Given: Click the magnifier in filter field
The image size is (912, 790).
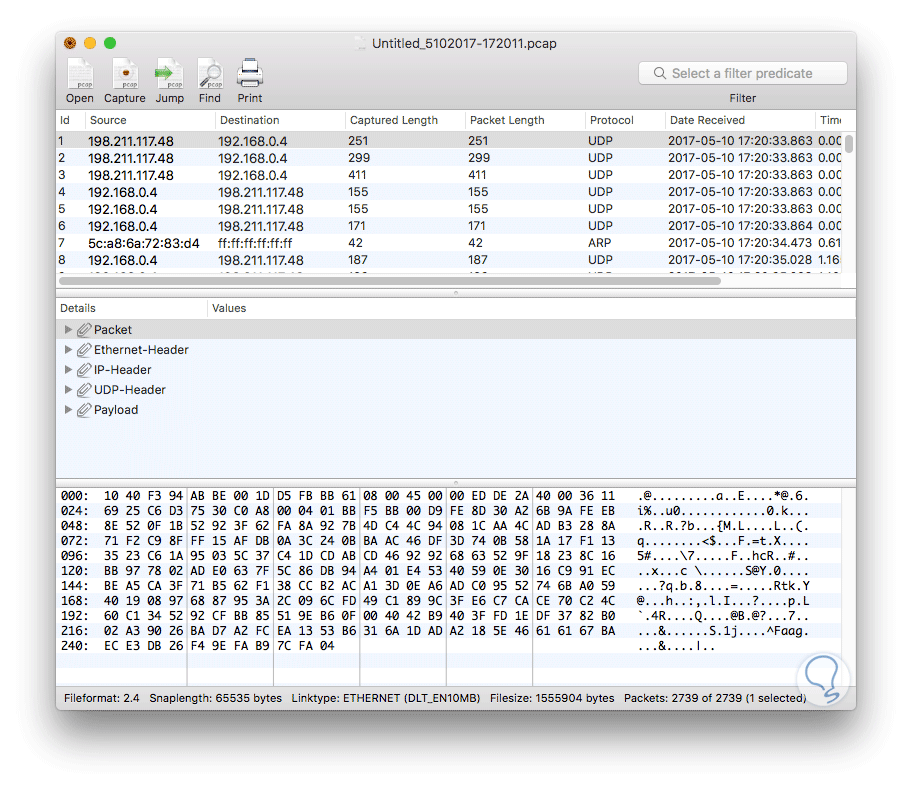Looking at the screenshot, I should [660, 73].
